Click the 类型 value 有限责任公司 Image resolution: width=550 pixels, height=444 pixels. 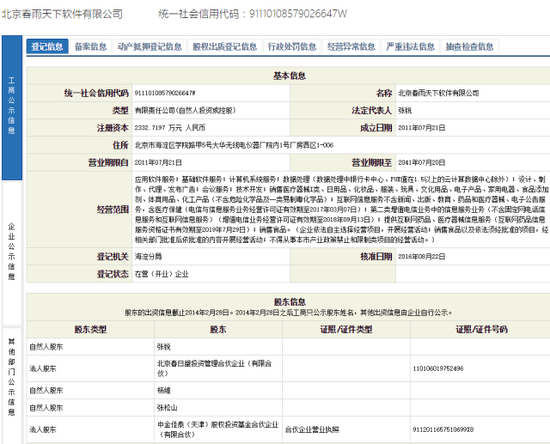tap(185, 110)
